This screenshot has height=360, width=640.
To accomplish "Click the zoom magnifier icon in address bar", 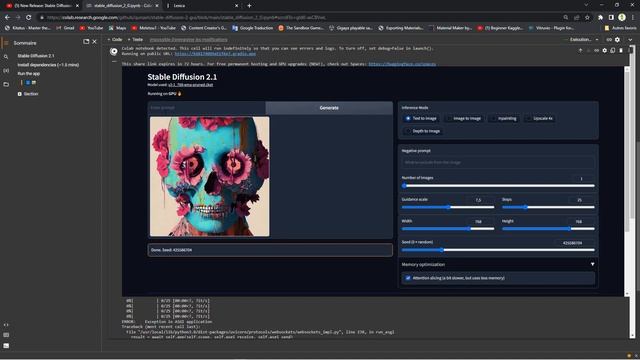I will pyautogui.click(x=566, y=18).
